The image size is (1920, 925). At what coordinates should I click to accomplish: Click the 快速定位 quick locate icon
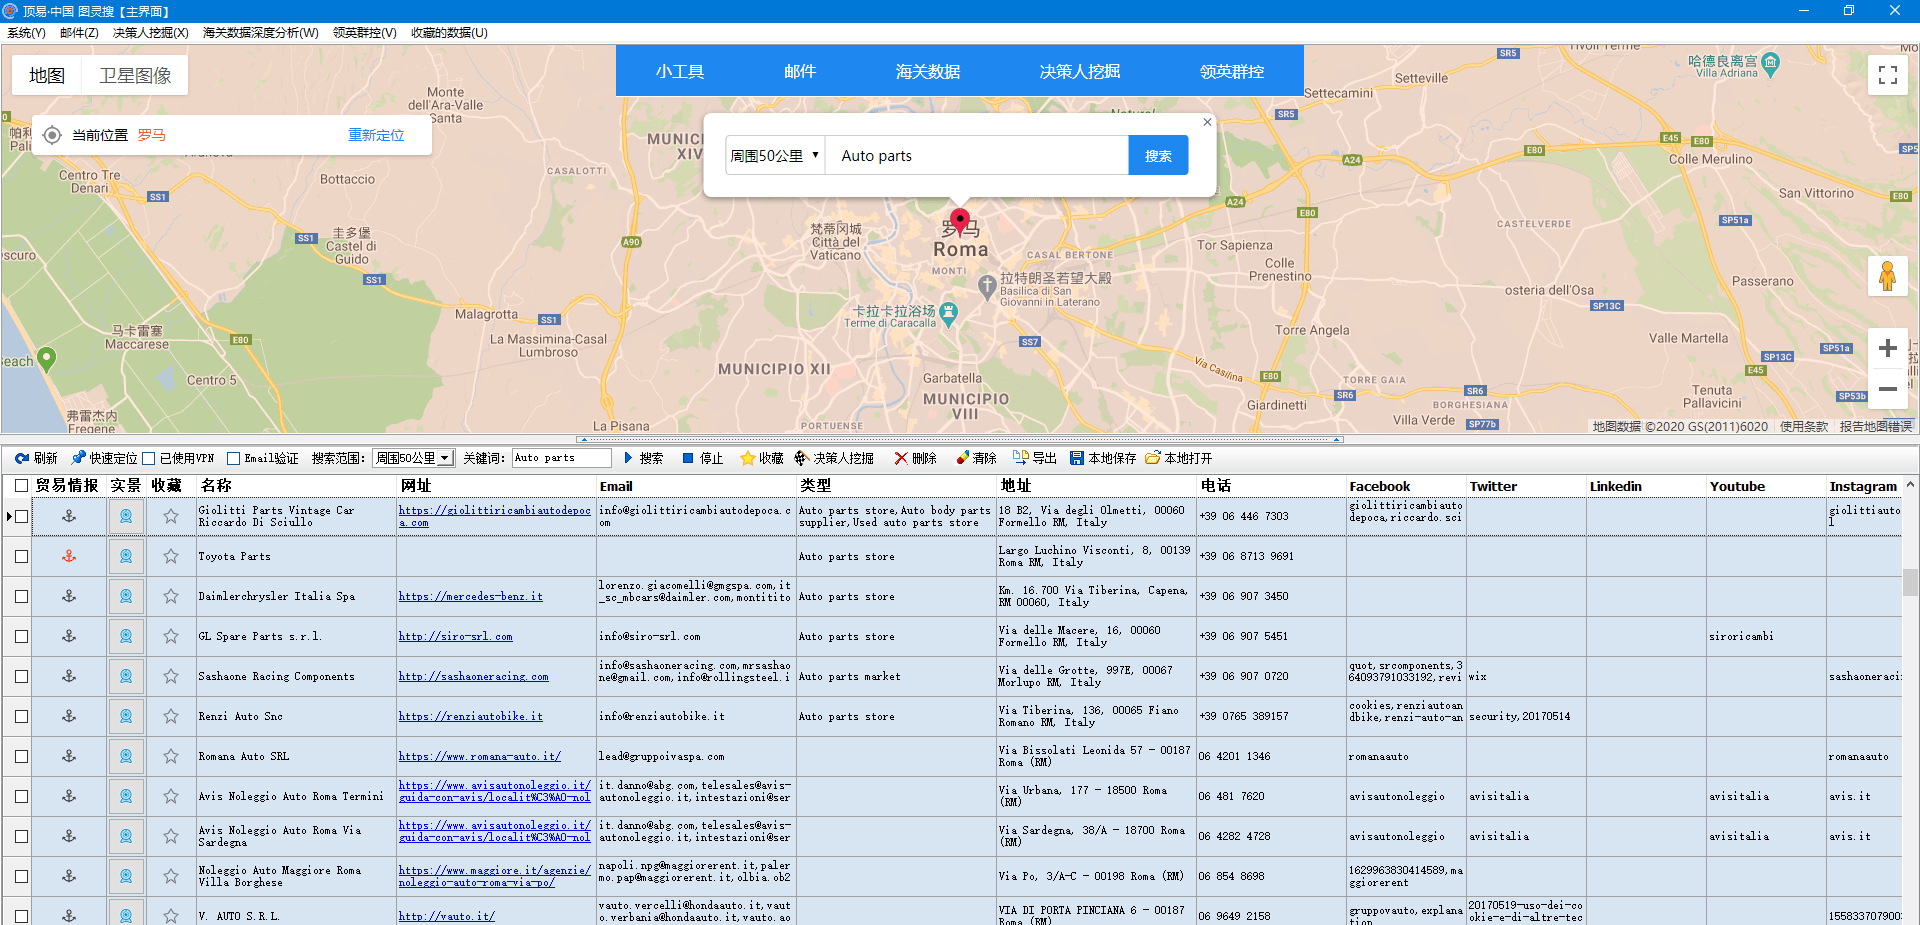[x=79, y=458]
